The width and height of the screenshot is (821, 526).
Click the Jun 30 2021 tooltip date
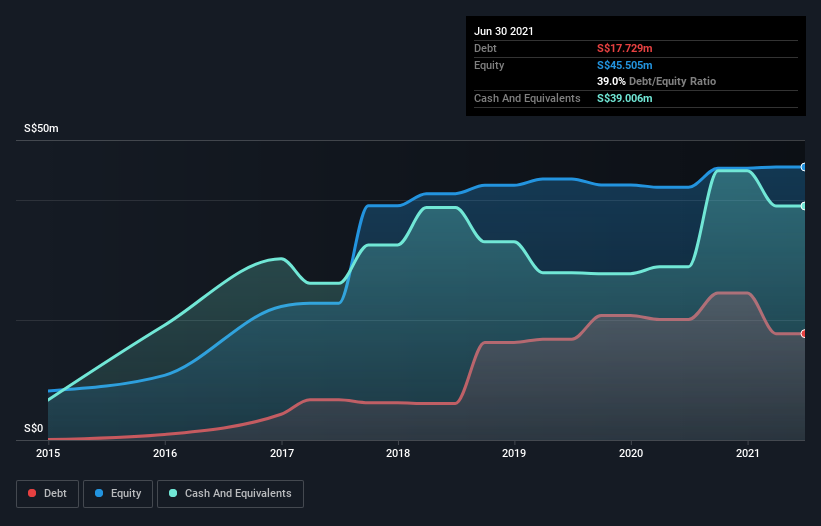tap(504, 31)
